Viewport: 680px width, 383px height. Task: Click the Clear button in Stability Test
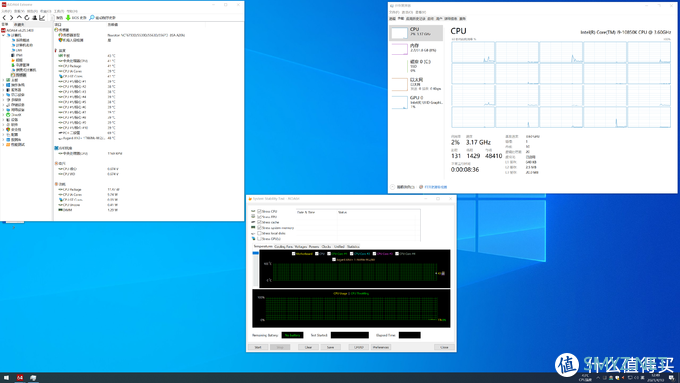click(x=308, y=347)
